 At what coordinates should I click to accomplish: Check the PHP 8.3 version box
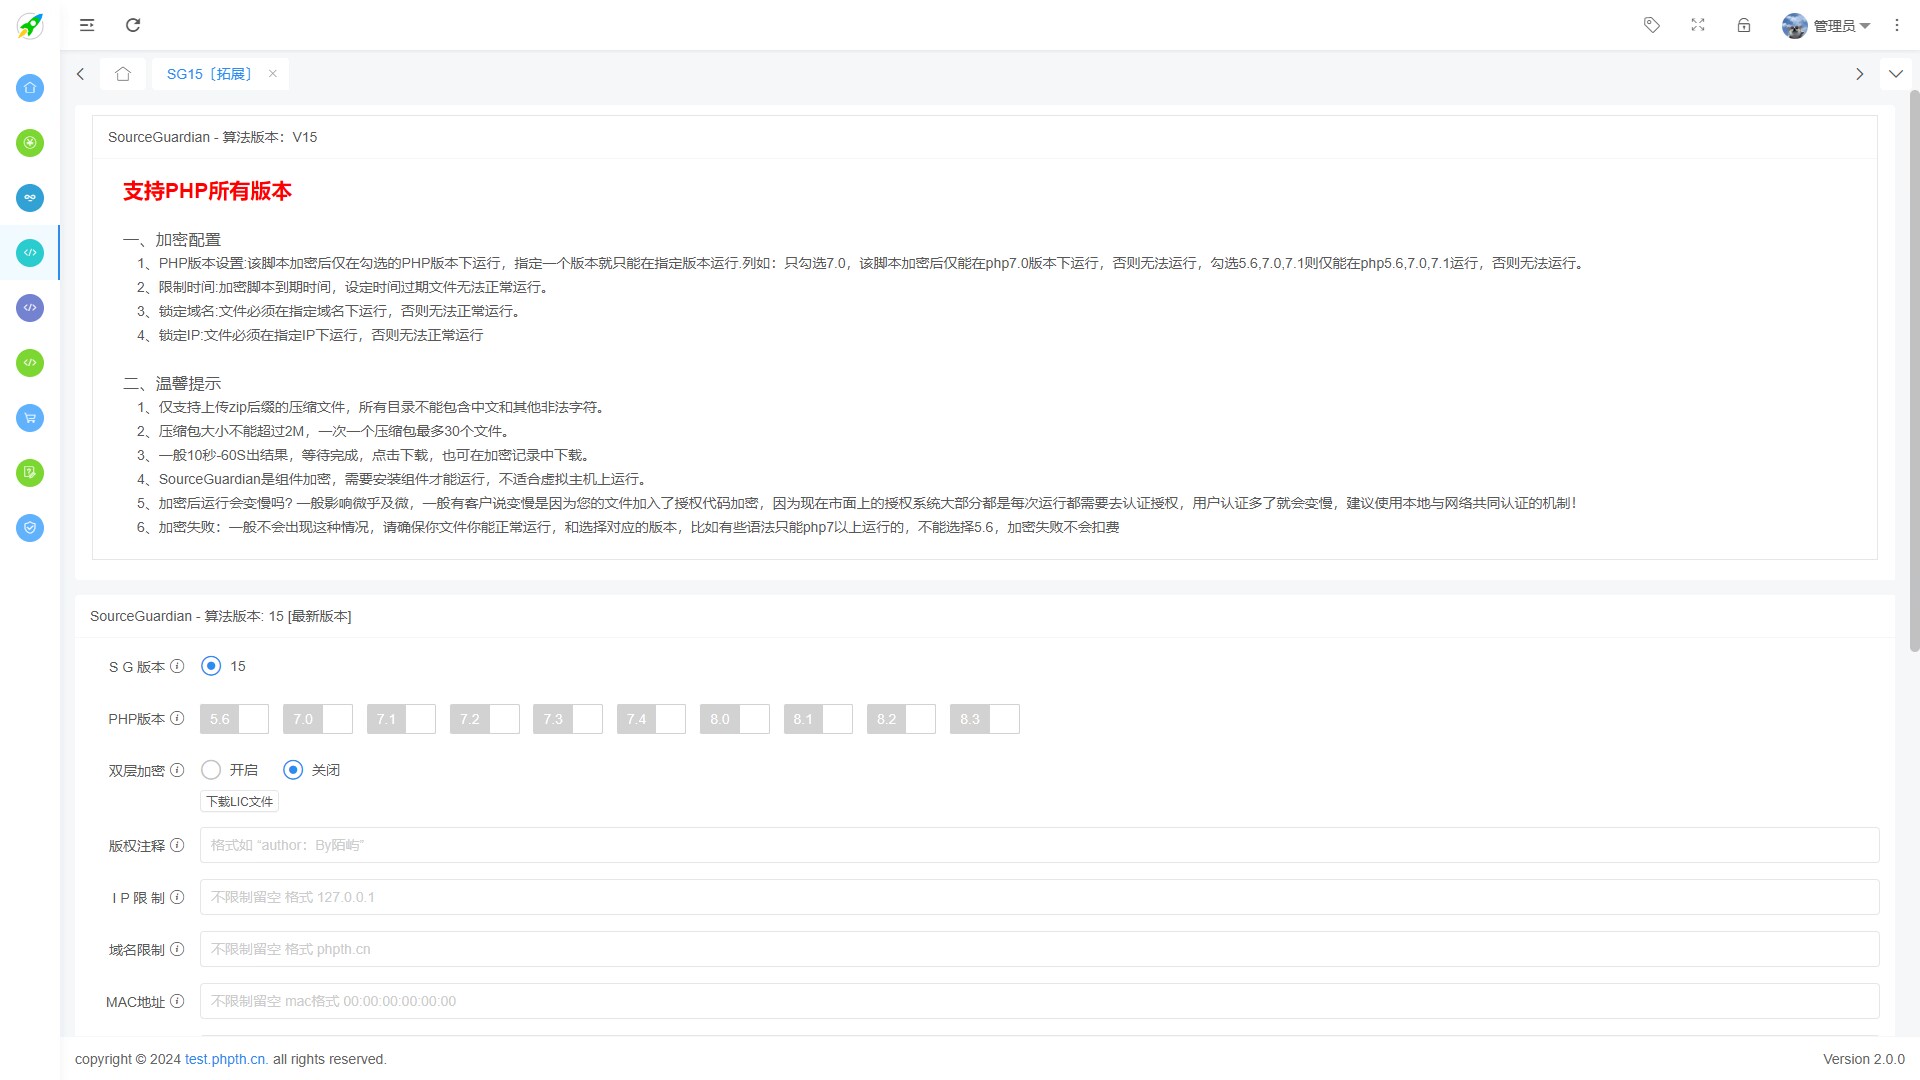(1006, 718)
